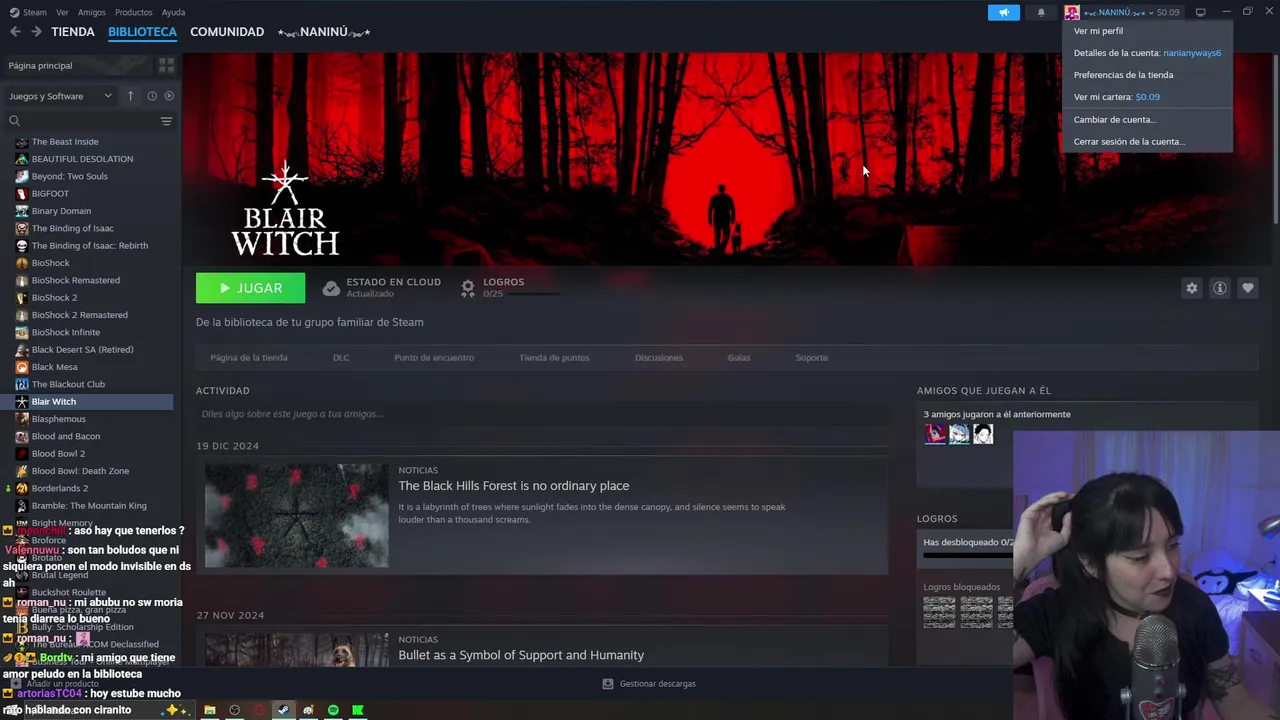Open Tienda de puntos tab
This screenshot has width=1280, height=720.
tap(554, 357)
